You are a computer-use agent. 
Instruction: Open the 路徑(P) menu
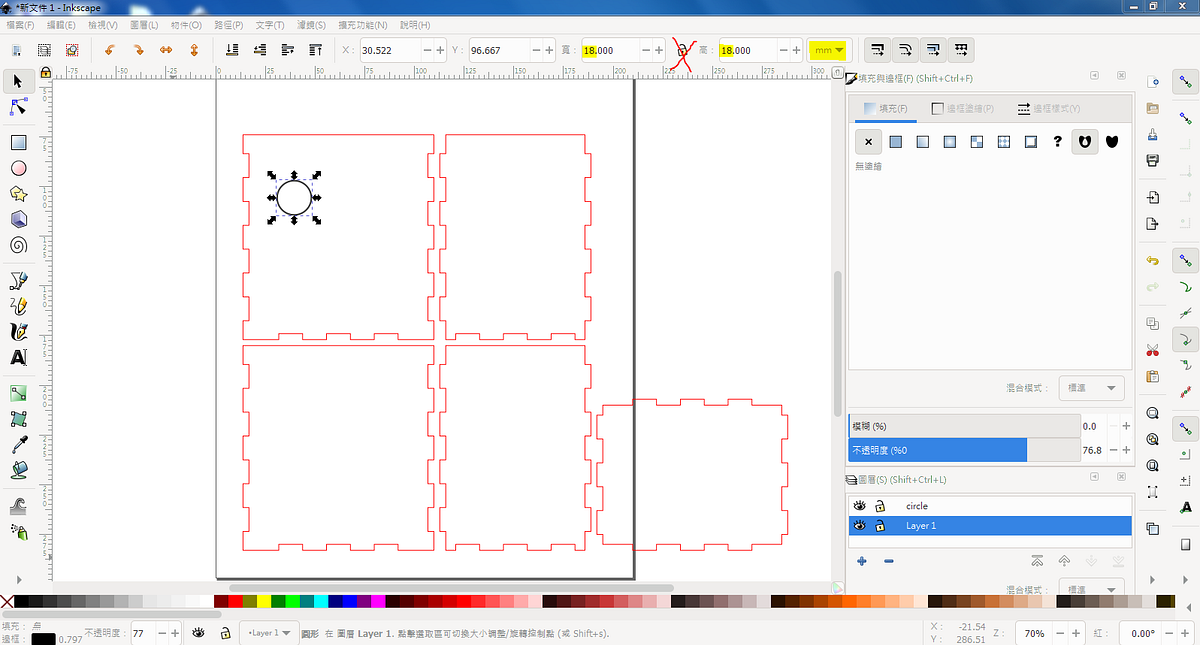230,24
